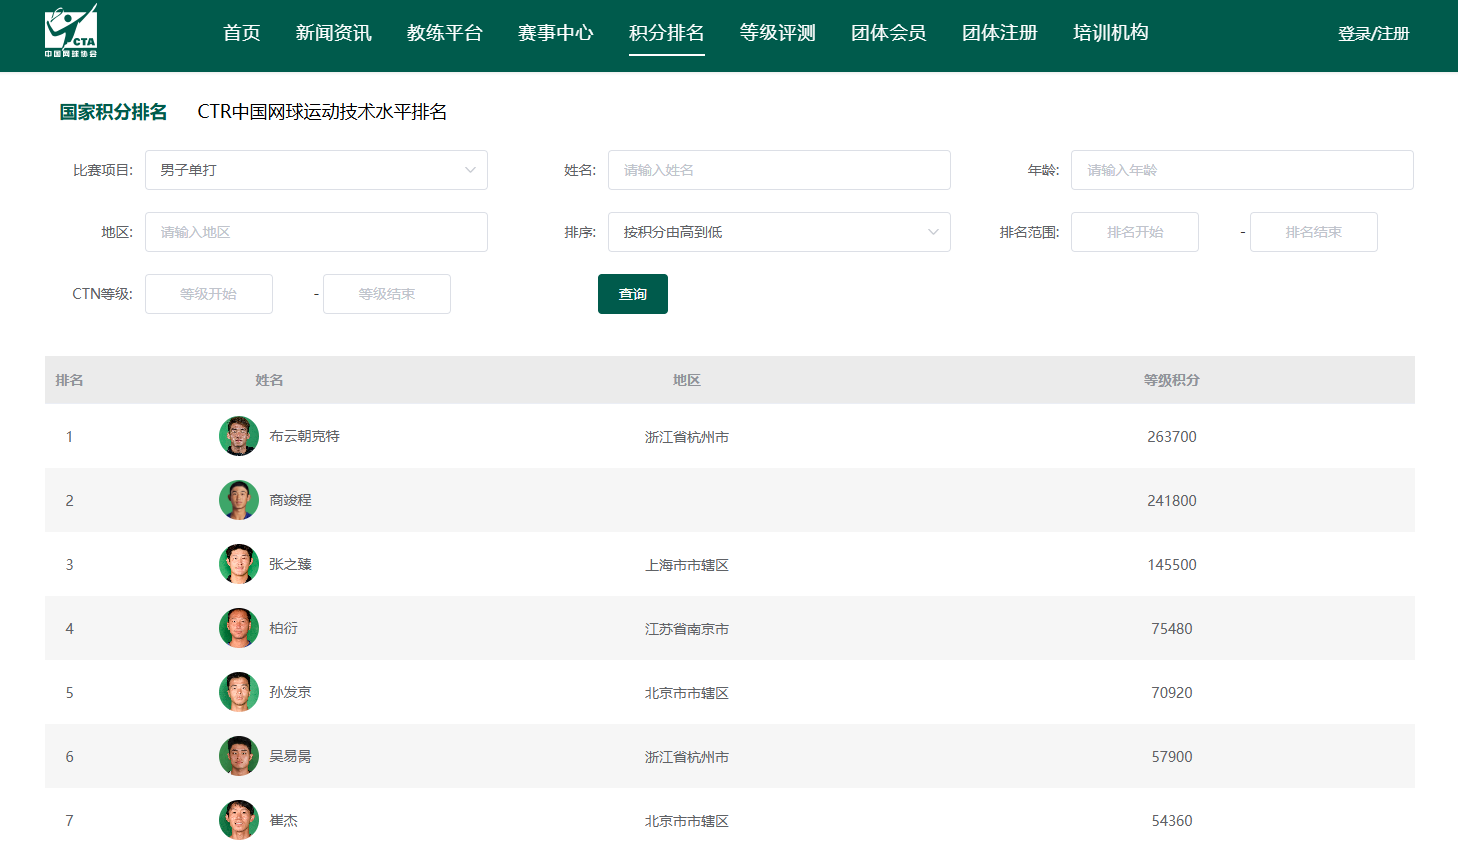This screenshot has width=1458, height=852.
Task: Open avatar of 柏衍
Action: pos(239,628)
